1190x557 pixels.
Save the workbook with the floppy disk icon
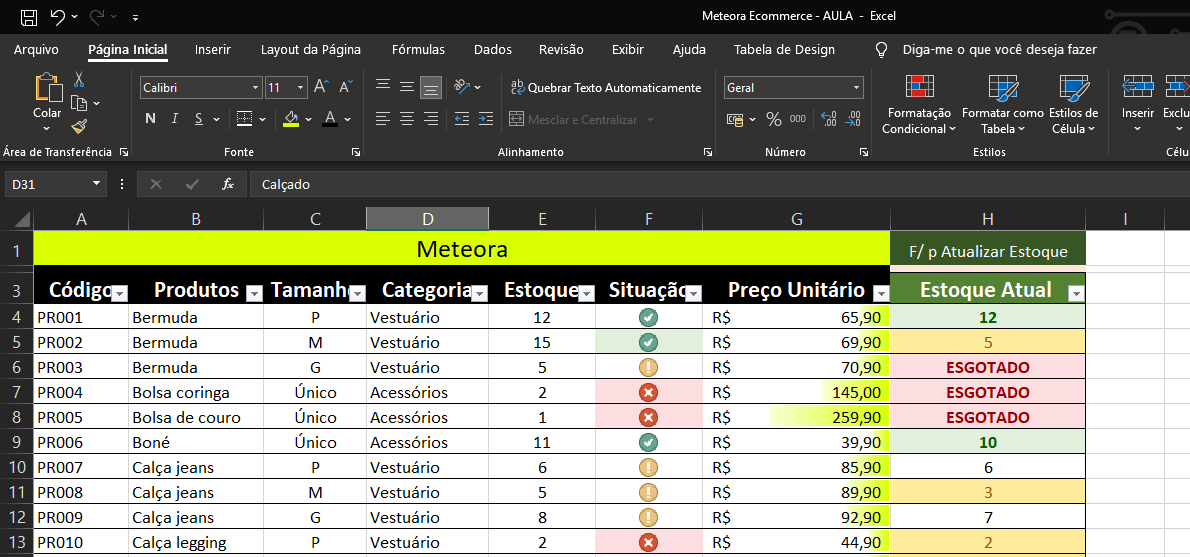28,17
